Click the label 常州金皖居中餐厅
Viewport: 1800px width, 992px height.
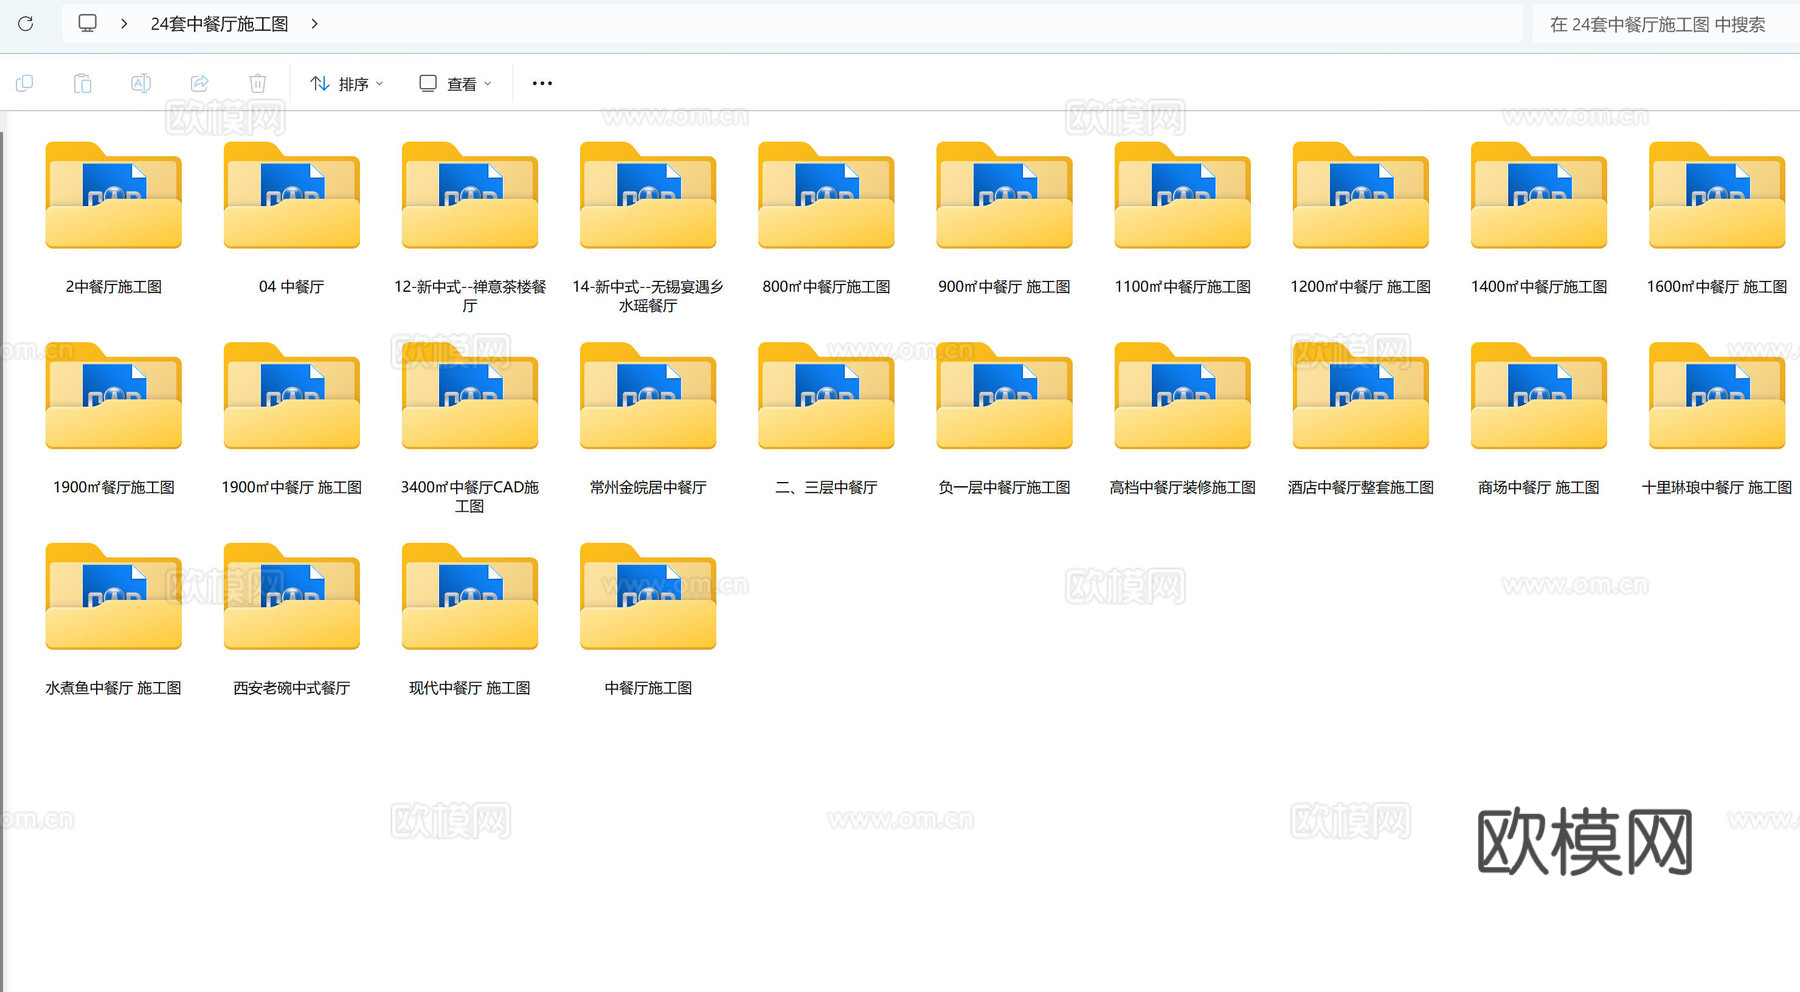click(648, 488)
